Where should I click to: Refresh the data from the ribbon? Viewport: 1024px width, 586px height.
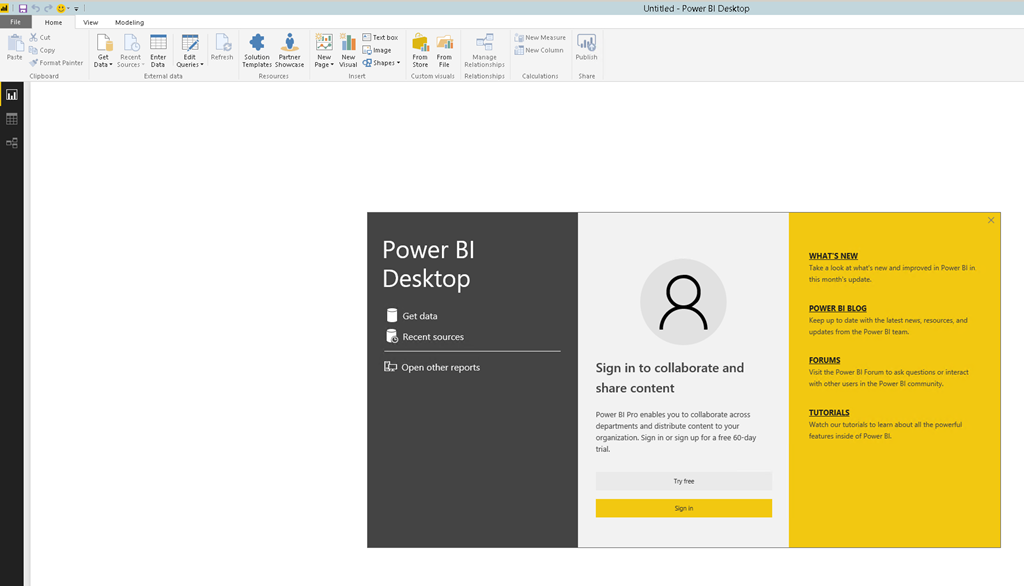click(x=222, y=48)
